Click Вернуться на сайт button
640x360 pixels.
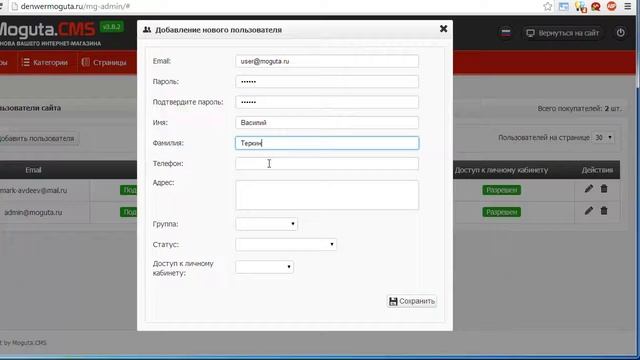[563, 33]
